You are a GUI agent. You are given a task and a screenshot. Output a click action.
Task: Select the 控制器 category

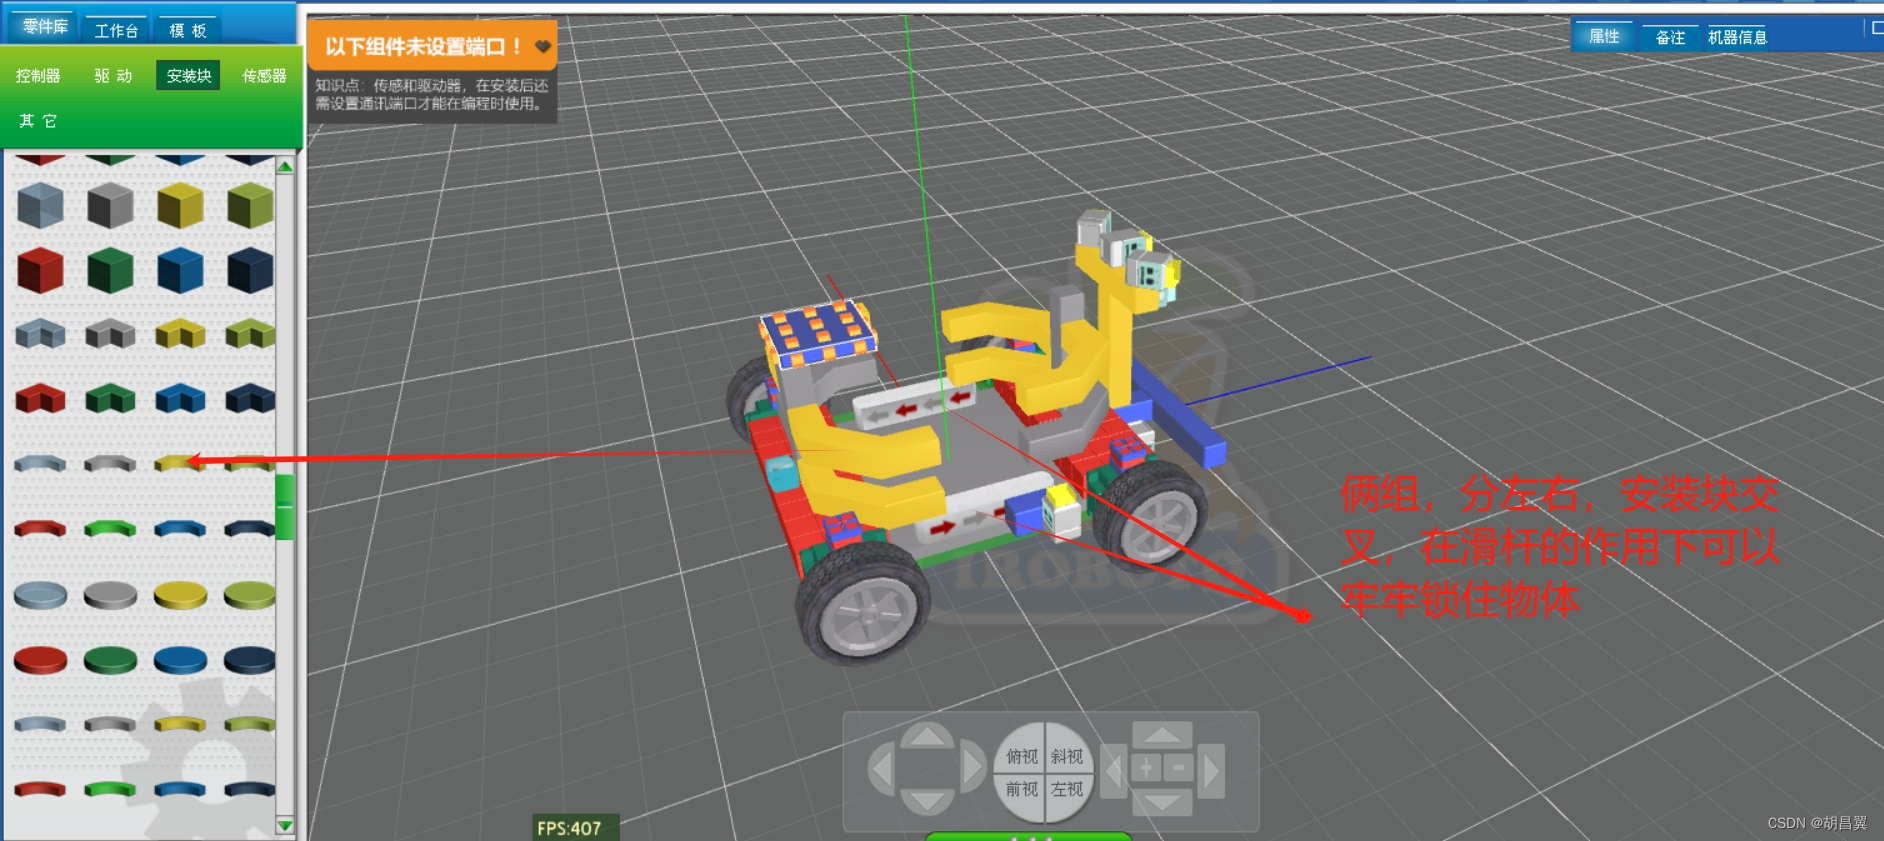click(38, 76)
